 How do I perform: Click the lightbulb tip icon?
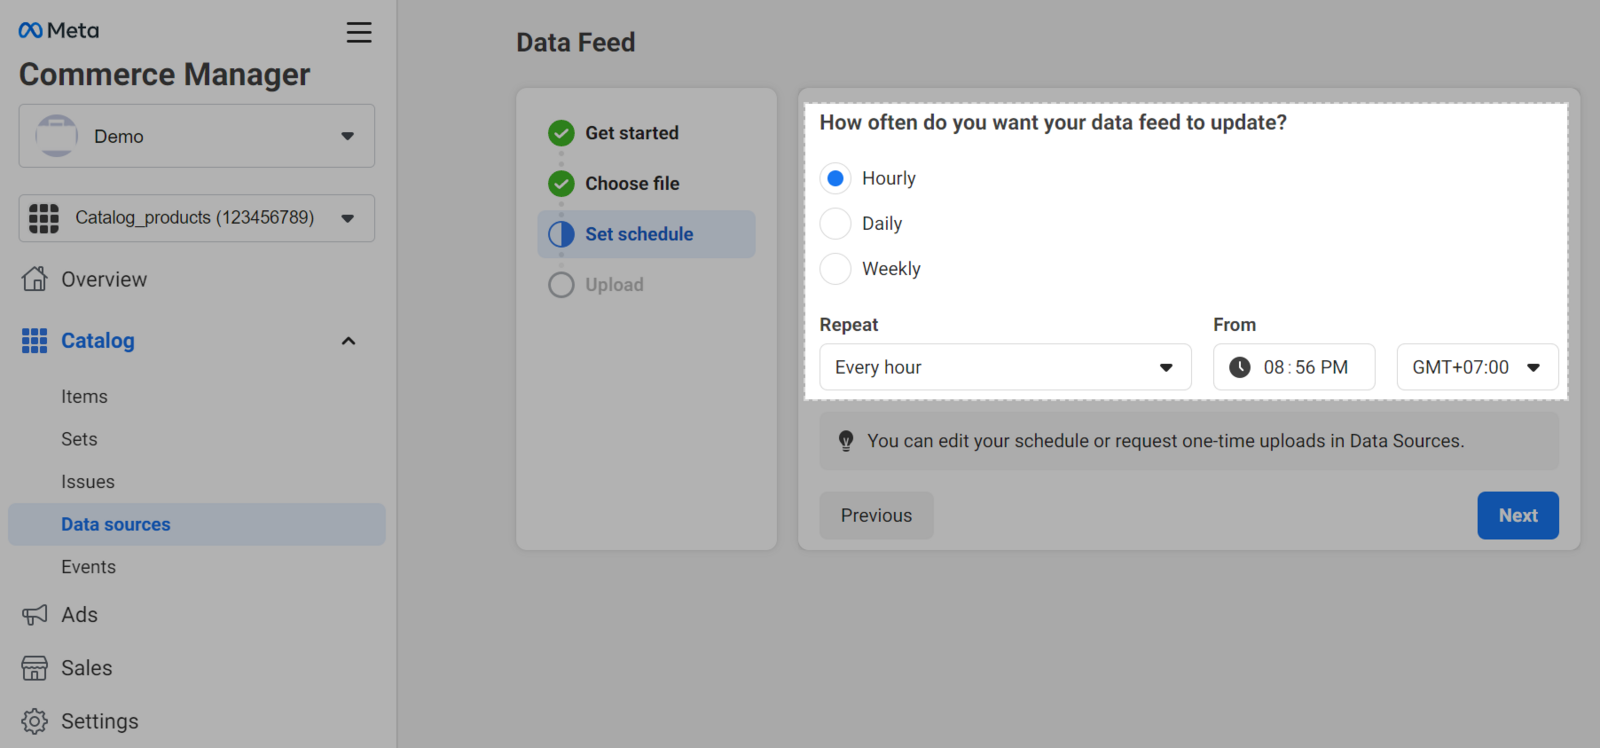[x=846, y=441]
